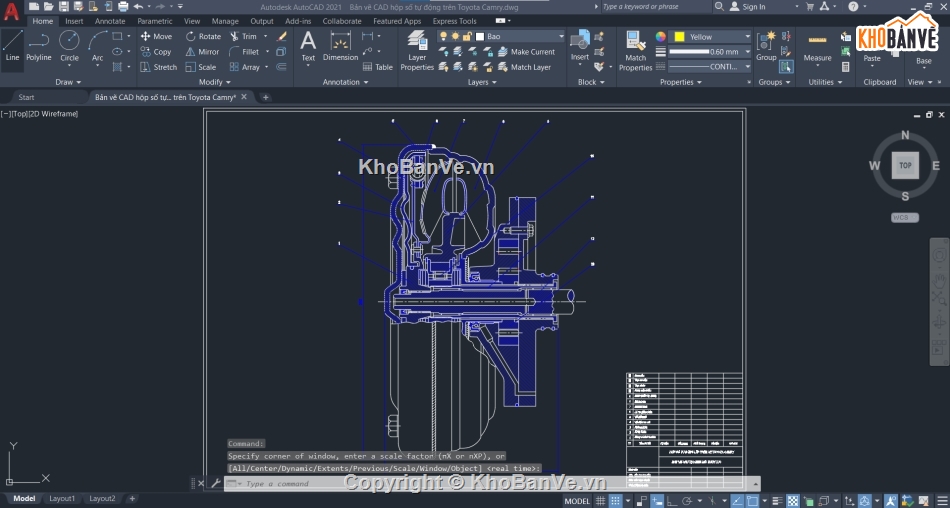Select the Circle tool
This screenshot has height=508, width=950.
point(69,46)
